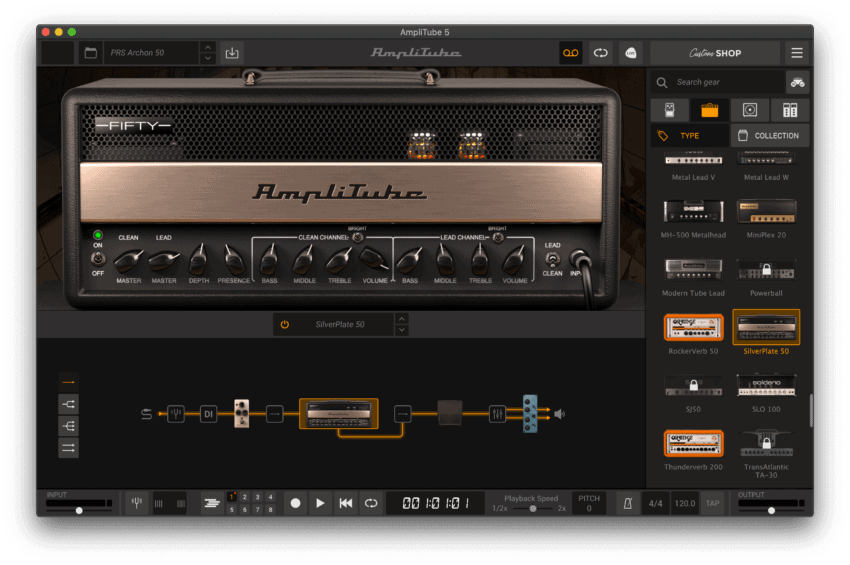Toggle the metronome icon

click(628, 504)
